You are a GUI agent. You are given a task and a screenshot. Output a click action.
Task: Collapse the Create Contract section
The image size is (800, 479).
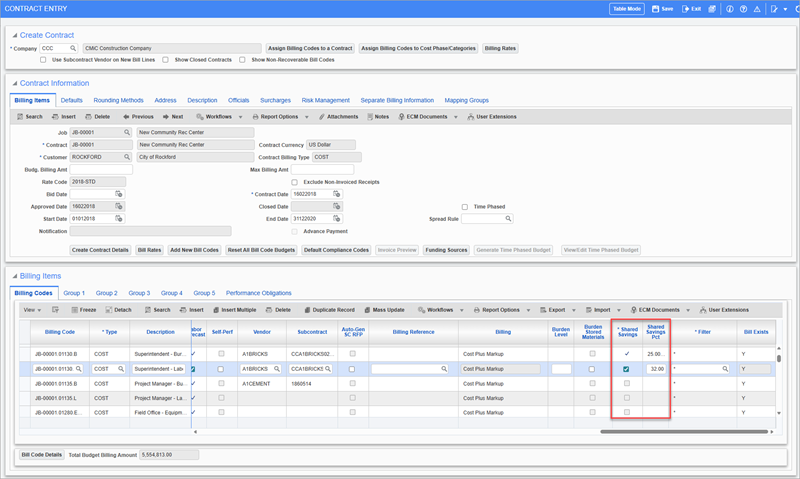coord(15,35)
